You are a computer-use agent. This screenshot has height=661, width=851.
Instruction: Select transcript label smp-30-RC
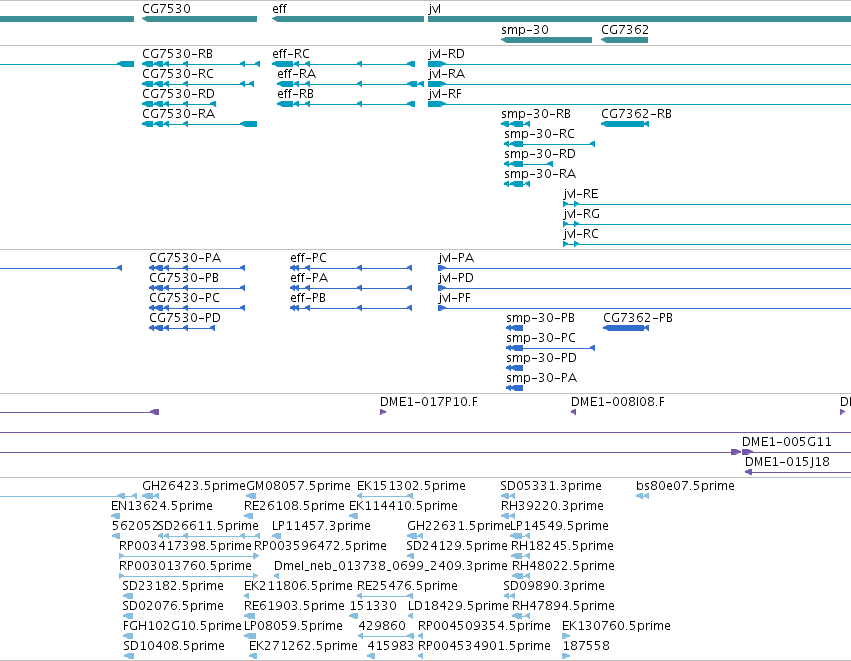tap(539, 134)
